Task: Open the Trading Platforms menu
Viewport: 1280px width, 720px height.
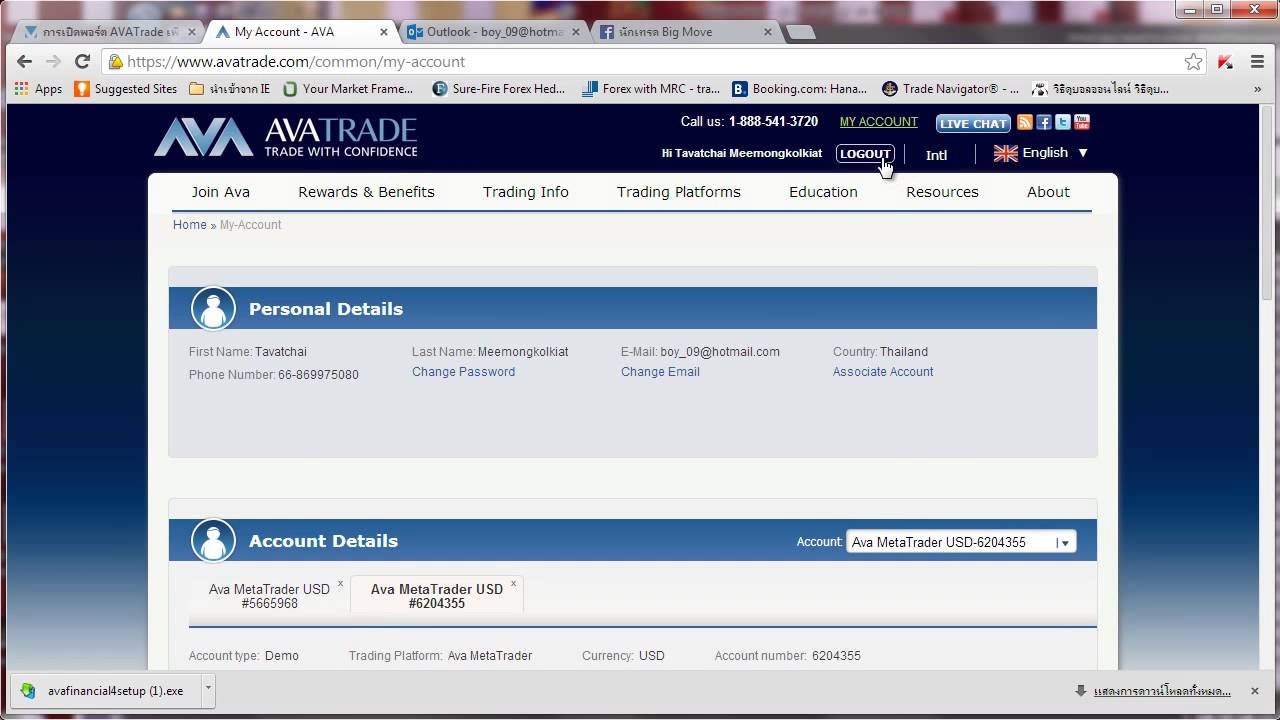Action: [678, 192]
